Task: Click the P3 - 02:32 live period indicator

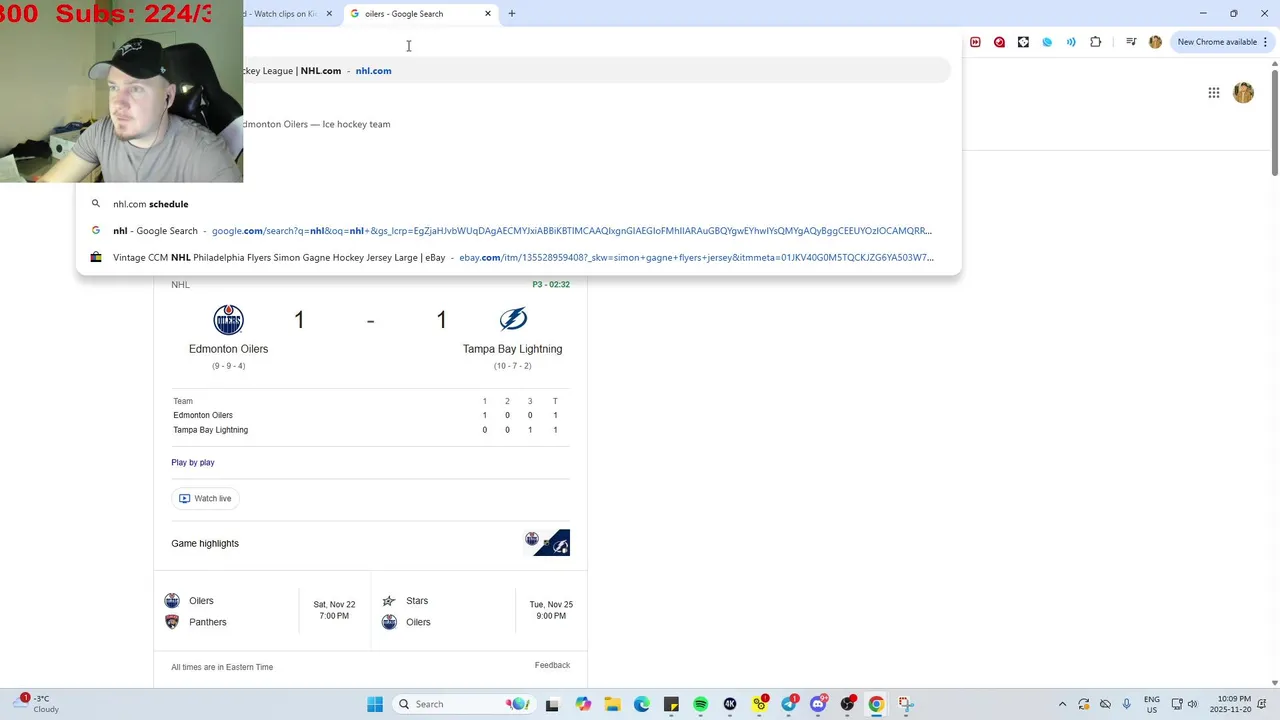Action: click(551, 285)
